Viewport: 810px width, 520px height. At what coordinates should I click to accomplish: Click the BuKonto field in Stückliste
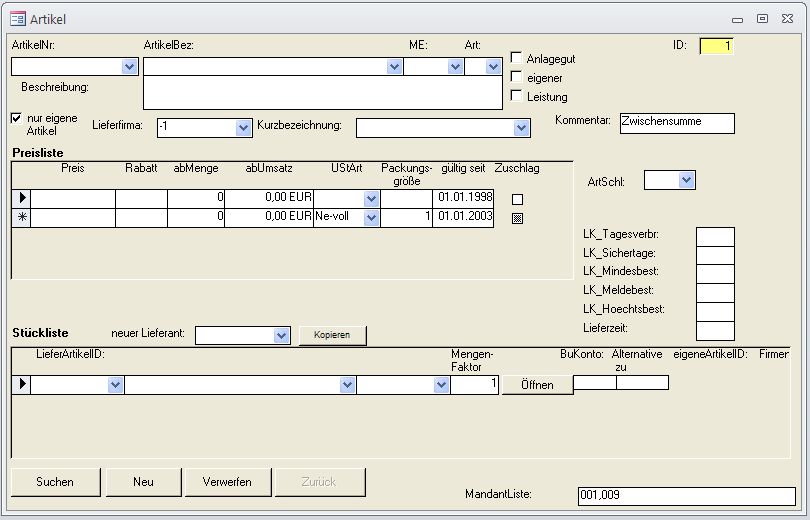point(595,383)
